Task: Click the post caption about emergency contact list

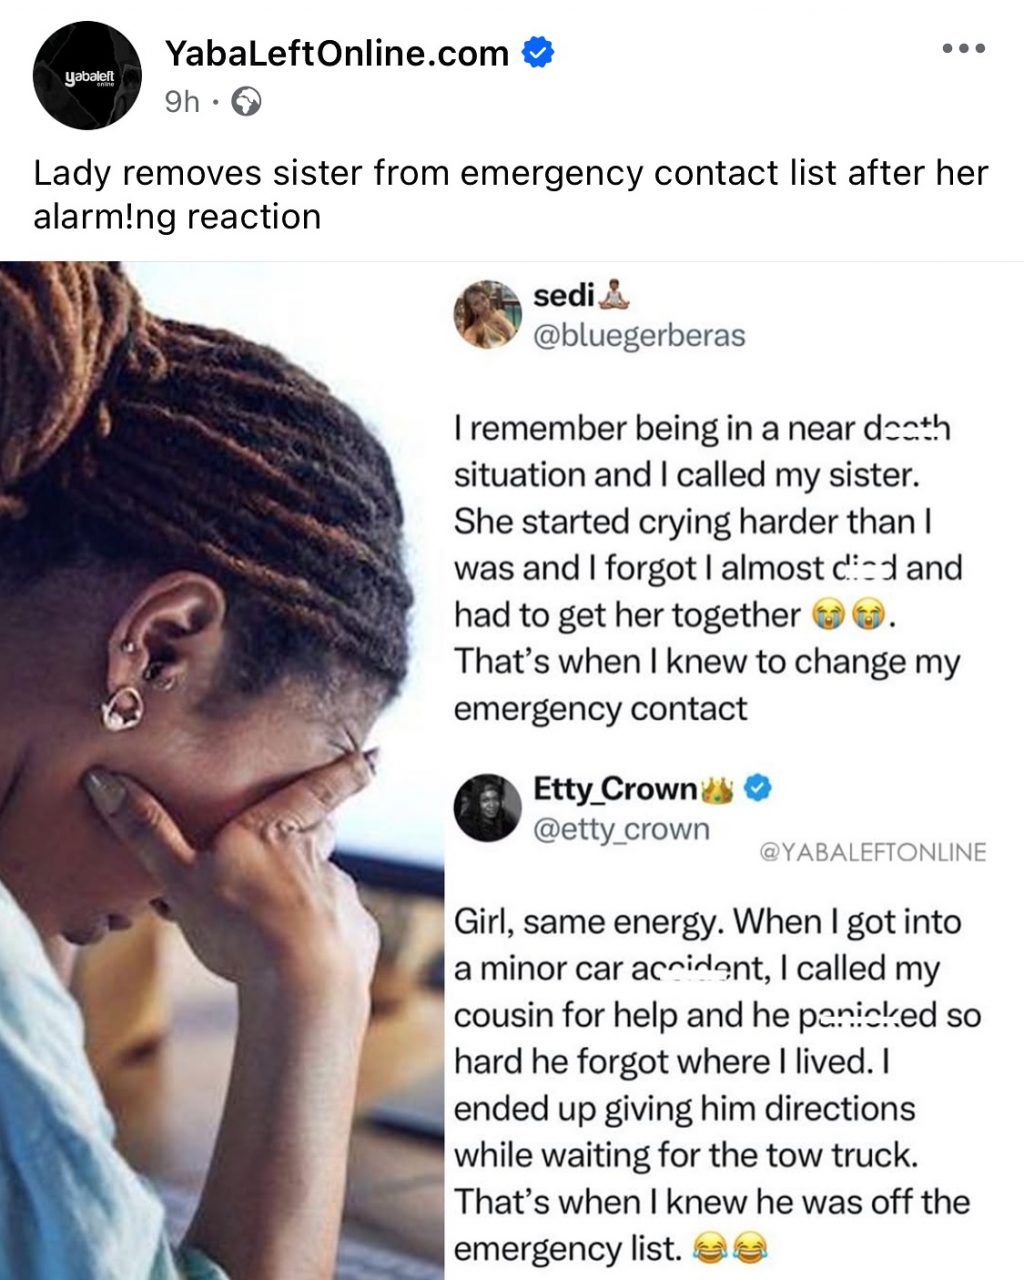Action: click(511, 194)
